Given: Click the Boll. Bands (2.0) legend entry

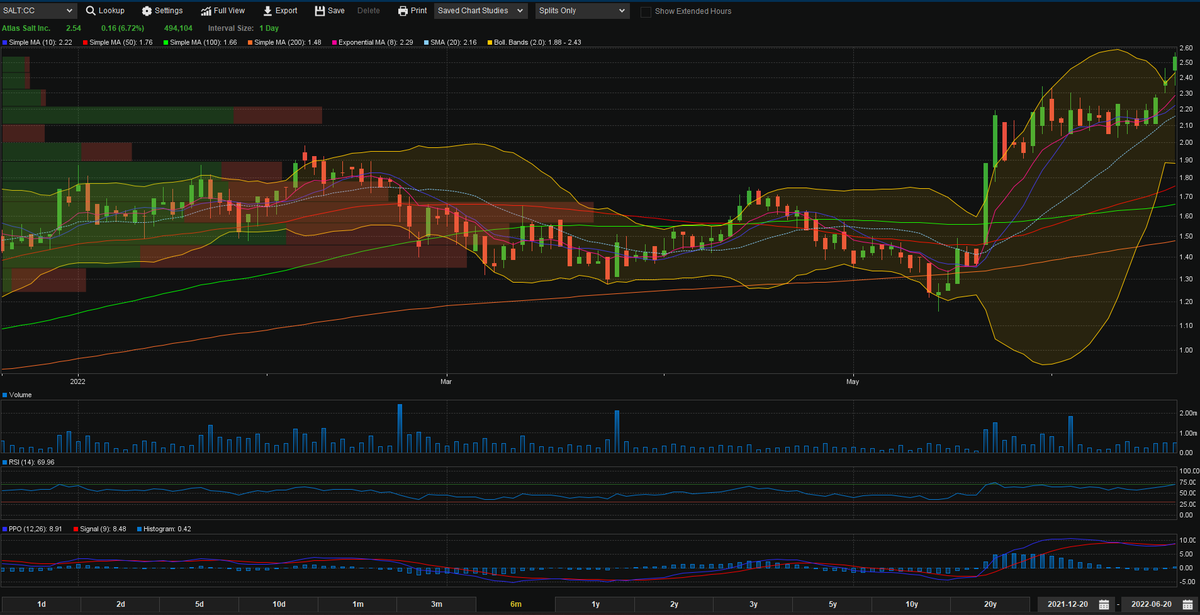Looking at the screenshot, I should (x=533, y=43).
